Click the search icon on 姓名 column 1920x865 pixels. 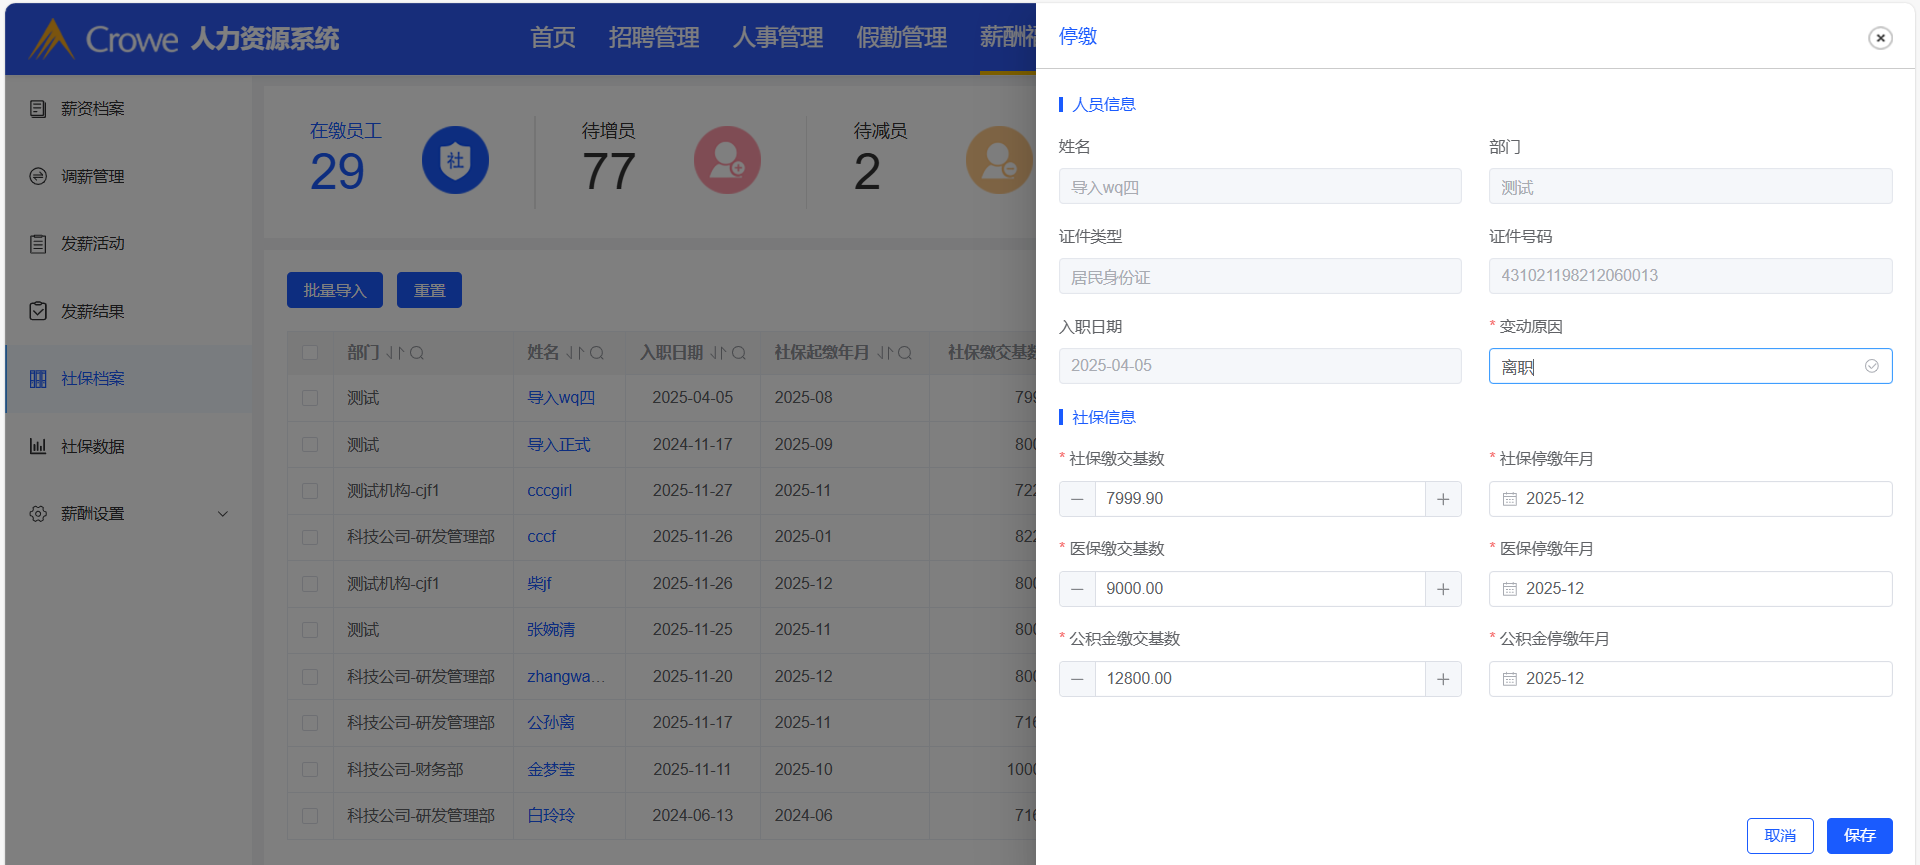tap(597, 353)
